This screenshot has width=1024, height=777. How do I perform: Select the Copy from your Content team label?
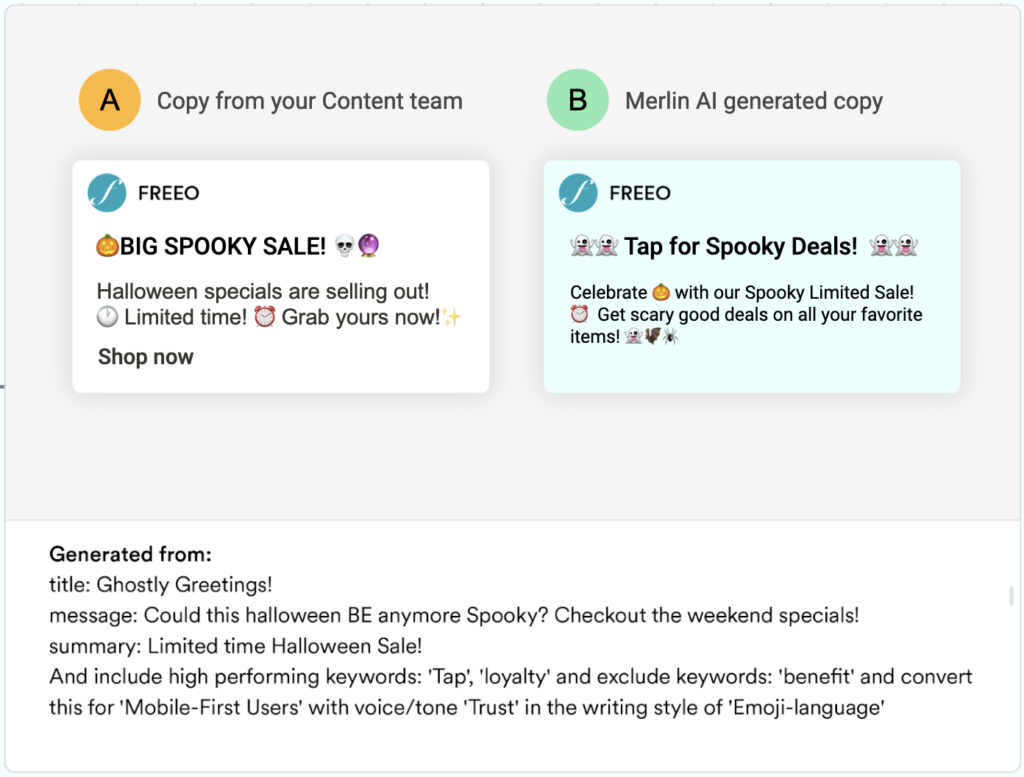coord(310,101)
